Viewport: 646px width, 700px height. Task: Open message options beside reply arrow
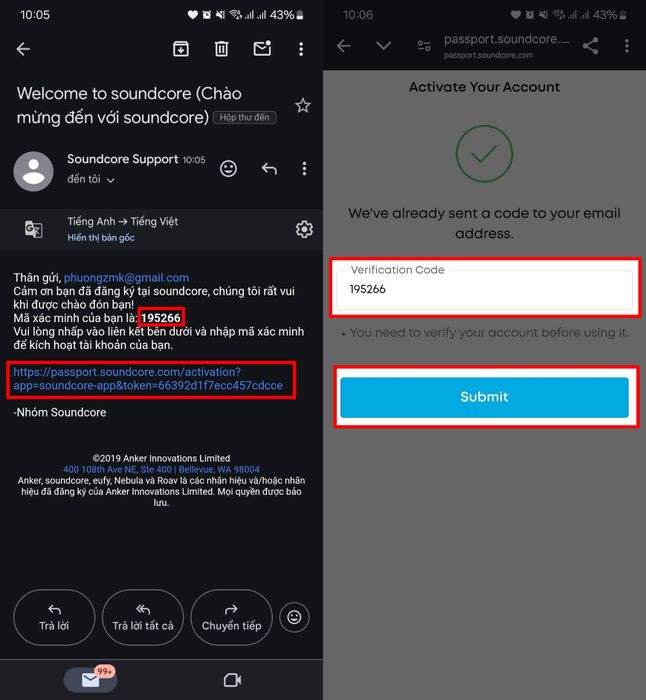(x=304, y=169)
